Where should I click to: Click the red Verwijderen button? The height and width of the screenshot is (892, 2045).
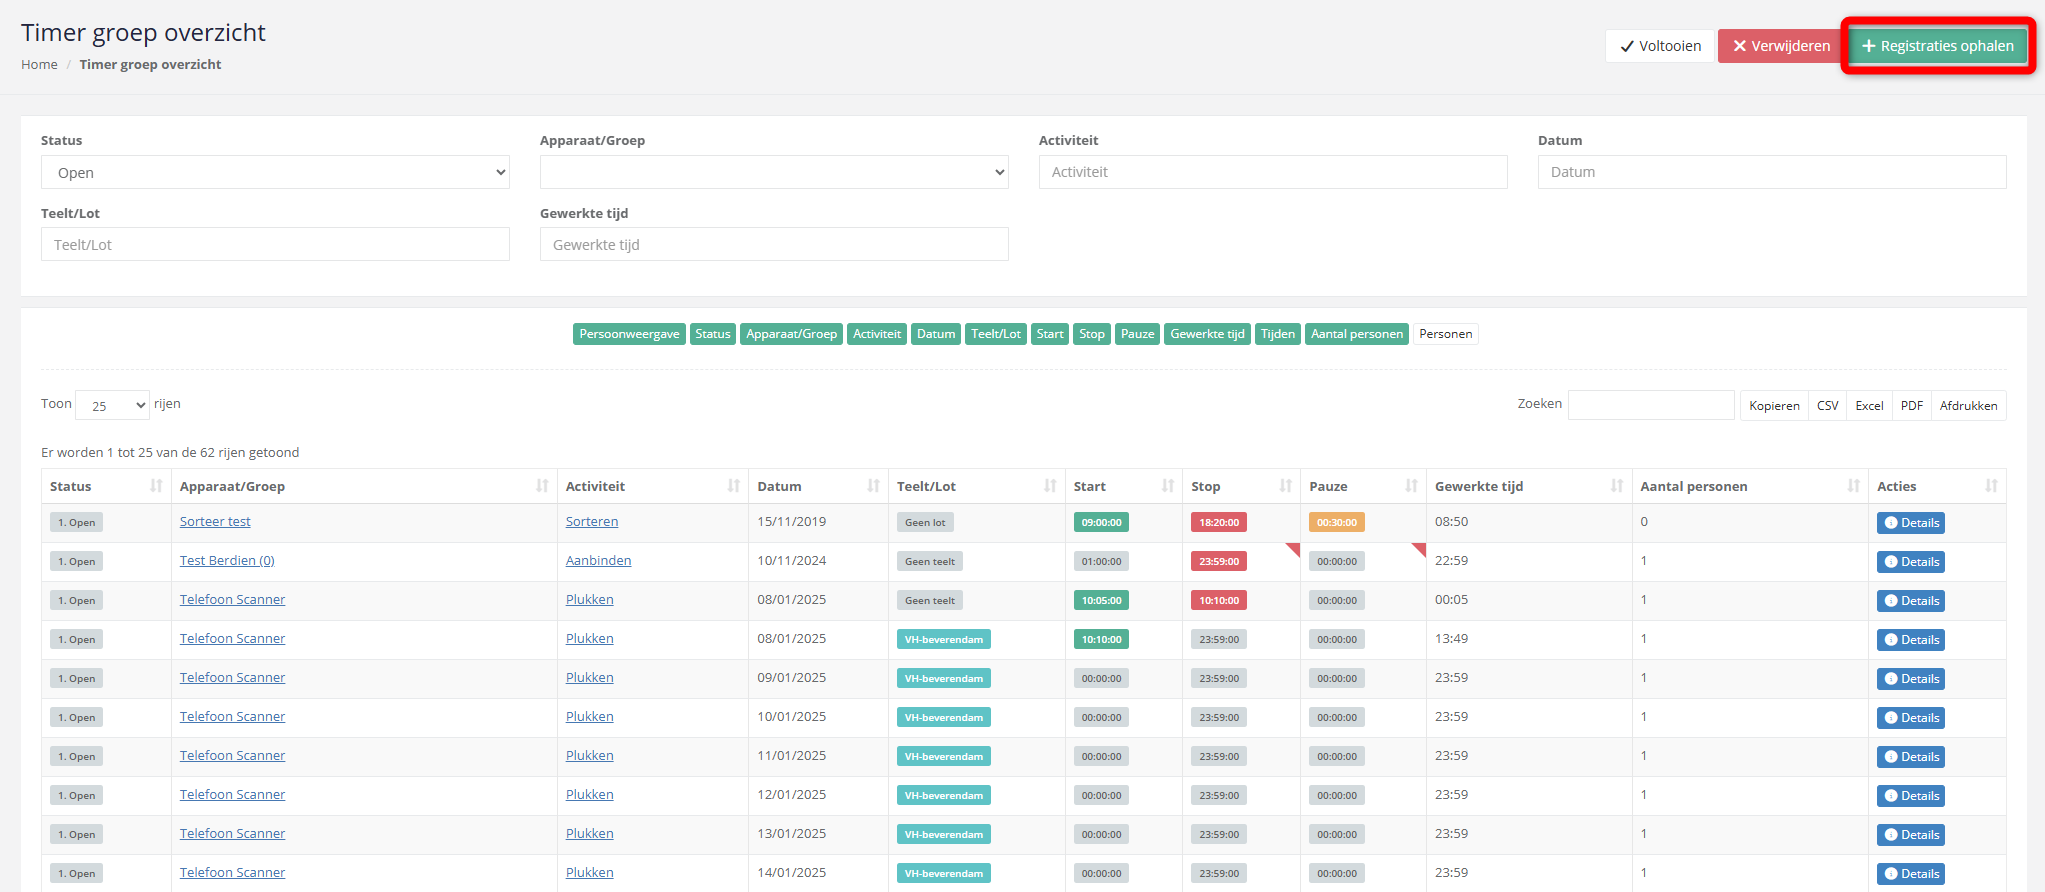pyautogui.click(x=1781, y=46)
